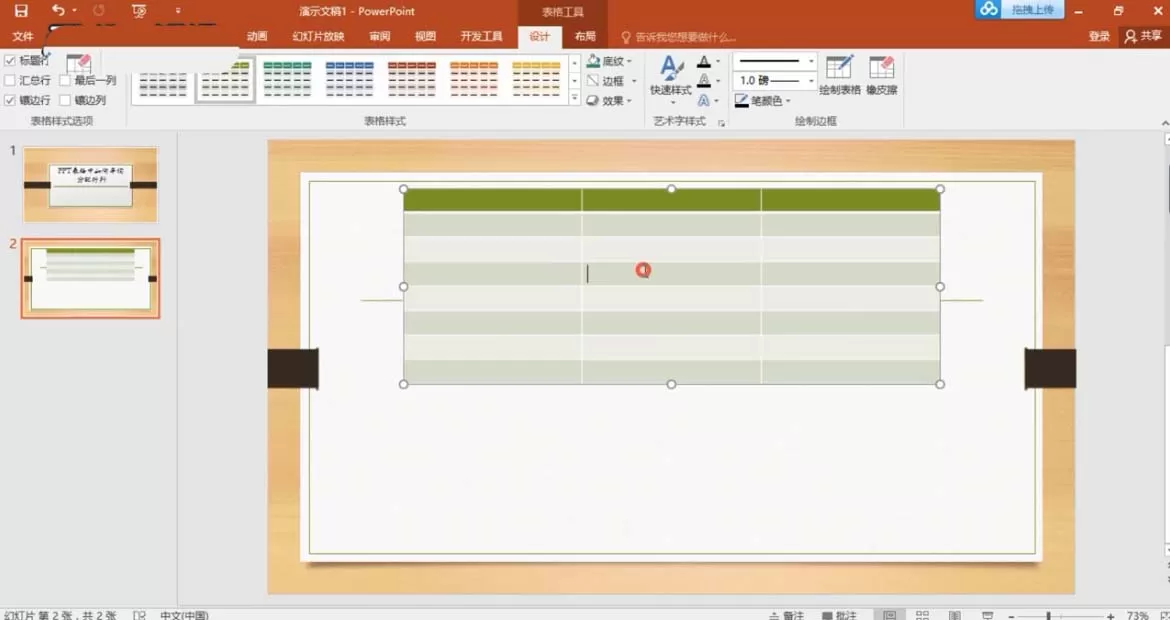Switch to the 幻灯片放映 tab
Screen dimensions: 1170x620
[x=319, y=37]
